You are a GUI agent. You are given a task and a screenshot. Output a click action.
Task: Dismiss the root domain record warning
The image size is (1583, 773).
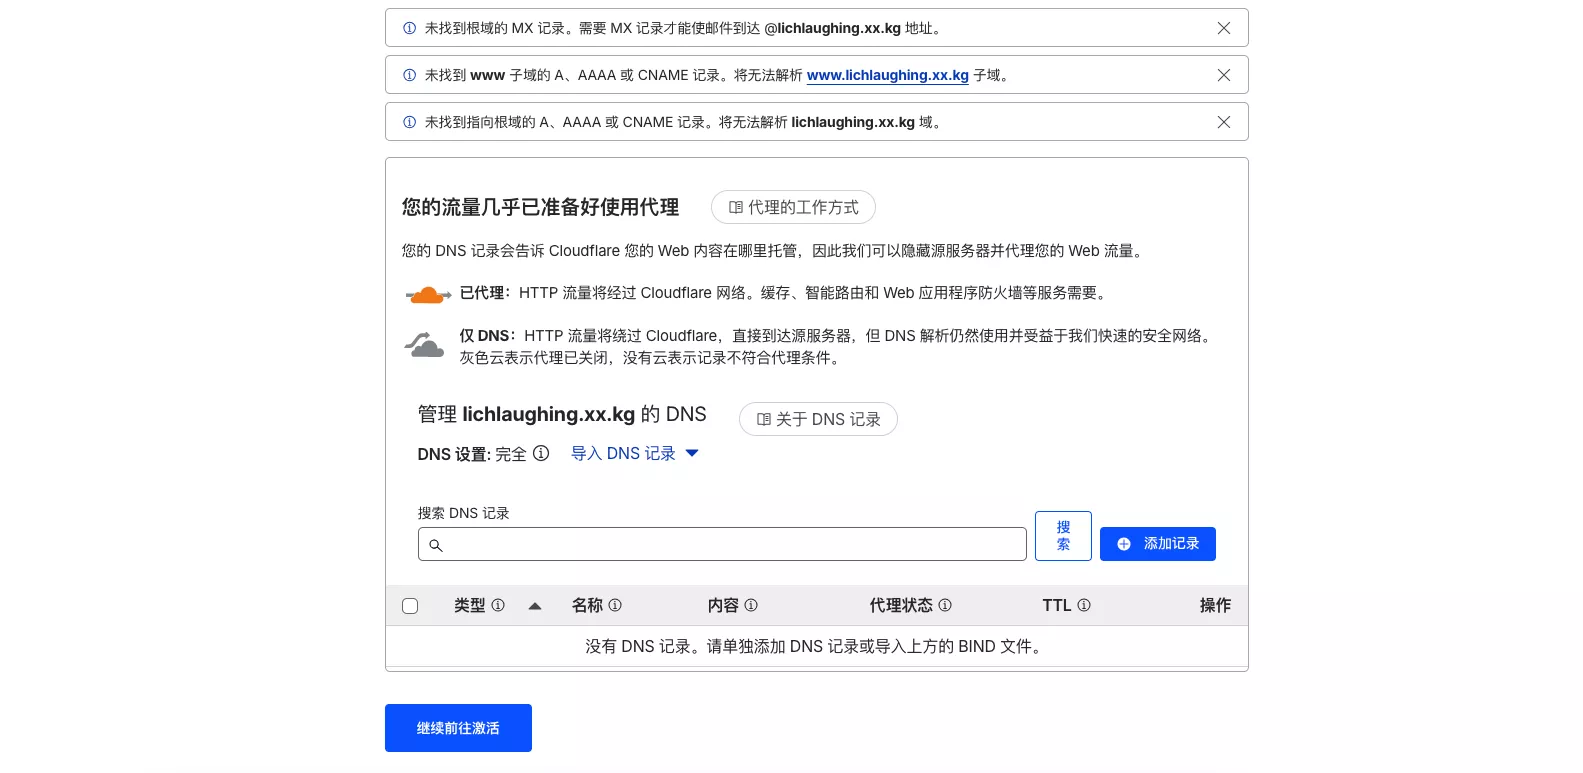[x=1223, y=122]
